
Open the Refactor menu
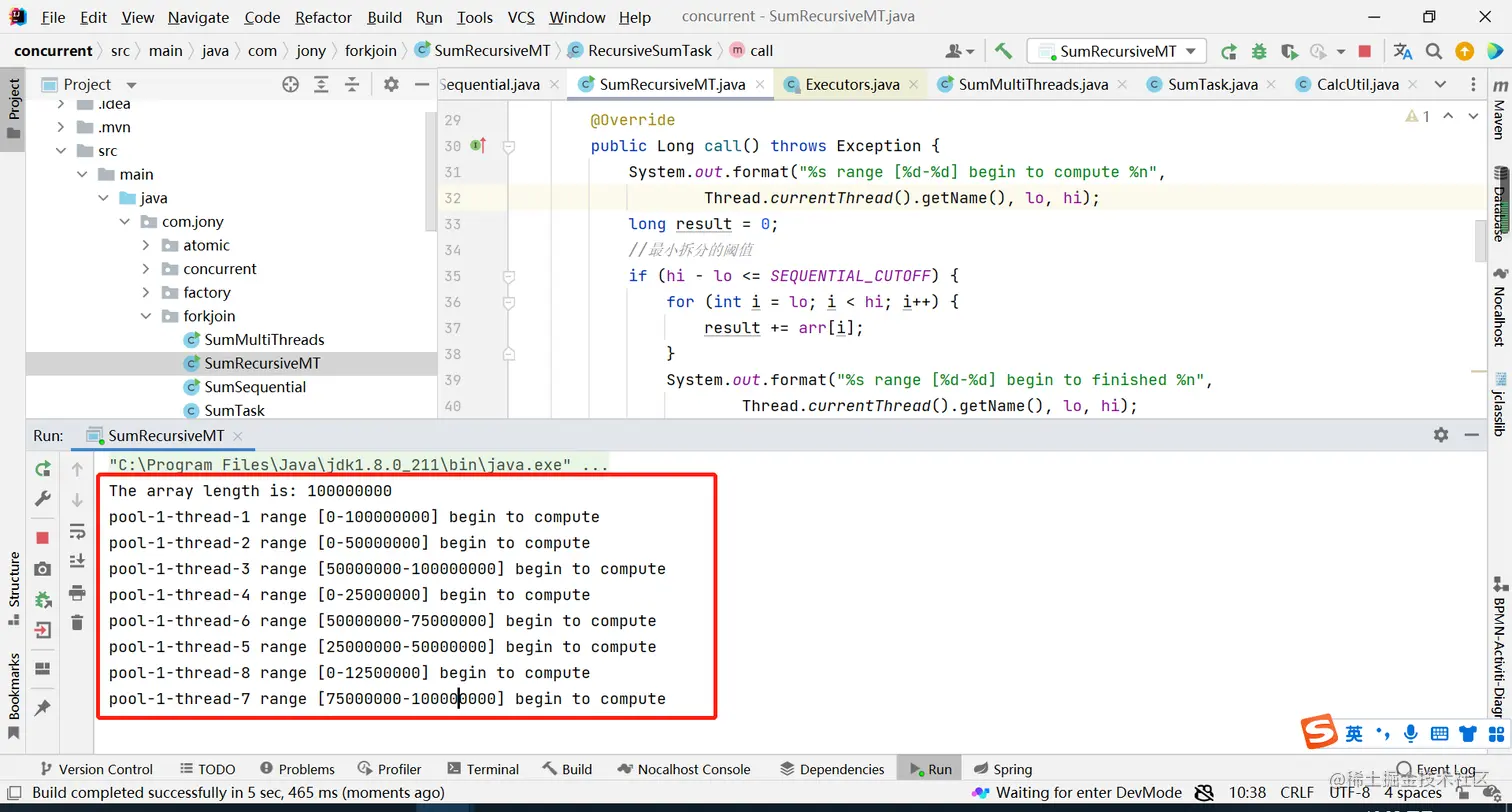(323, 17)
